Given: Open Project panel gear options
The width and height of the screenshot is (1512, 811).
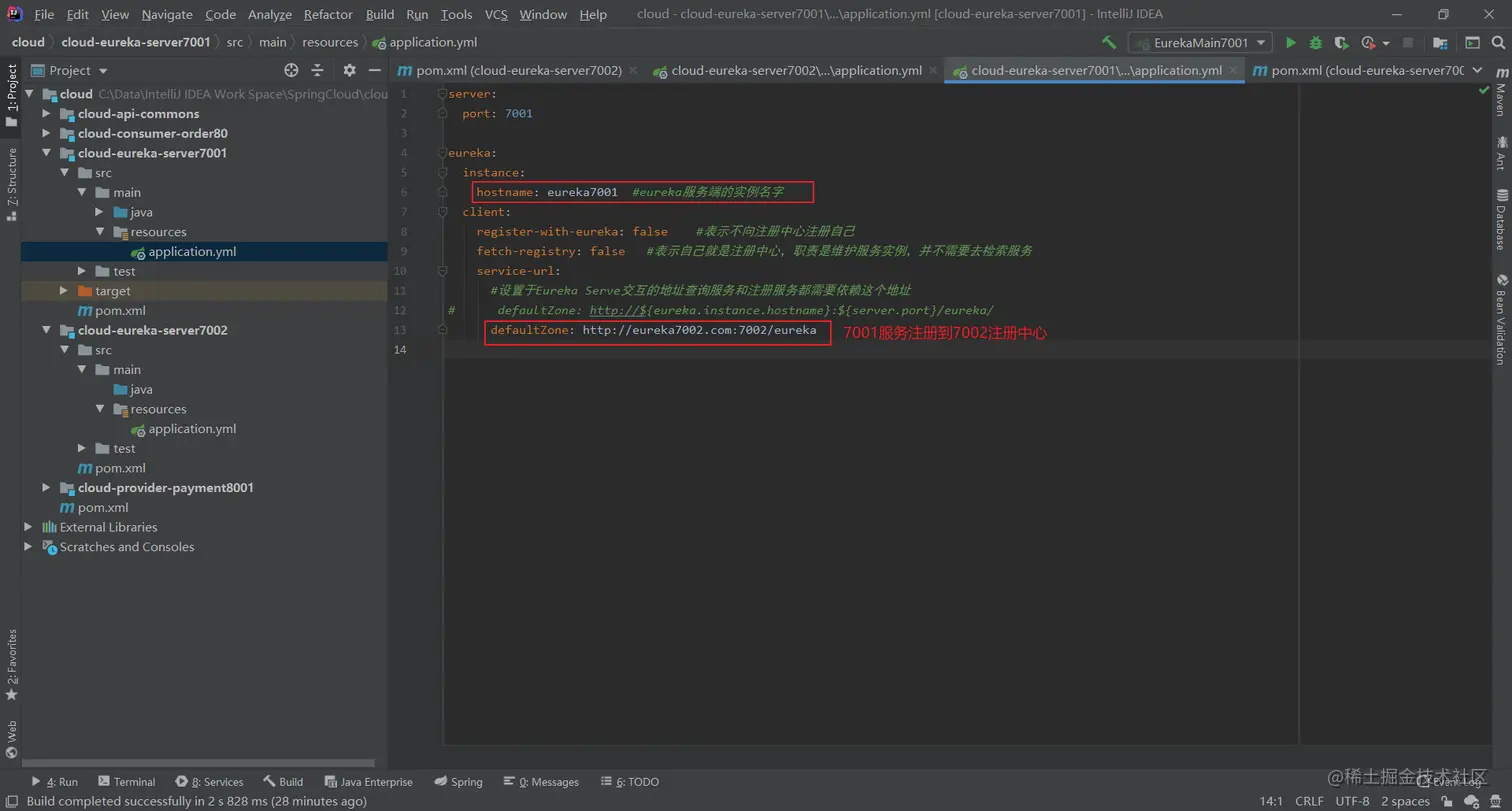Looking at the screenshot, I should (349, 70).
